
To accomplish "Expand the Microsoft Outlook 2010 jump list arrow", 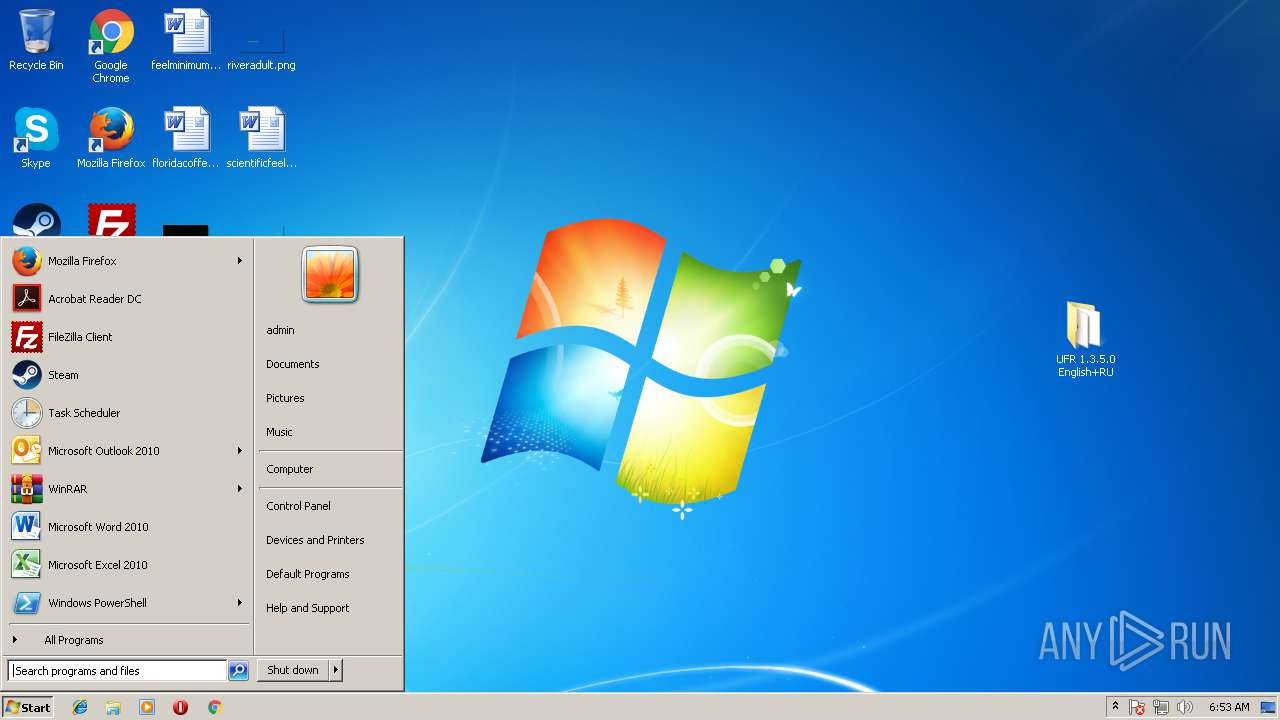I will coord(240,451).
